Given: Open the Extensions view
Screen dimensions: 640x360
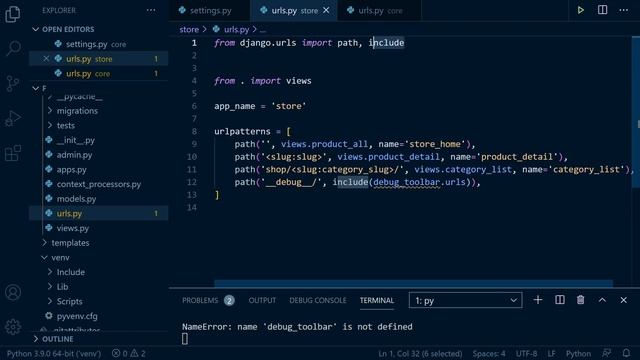Looking at the screenshot, I should tap(13, 153).
